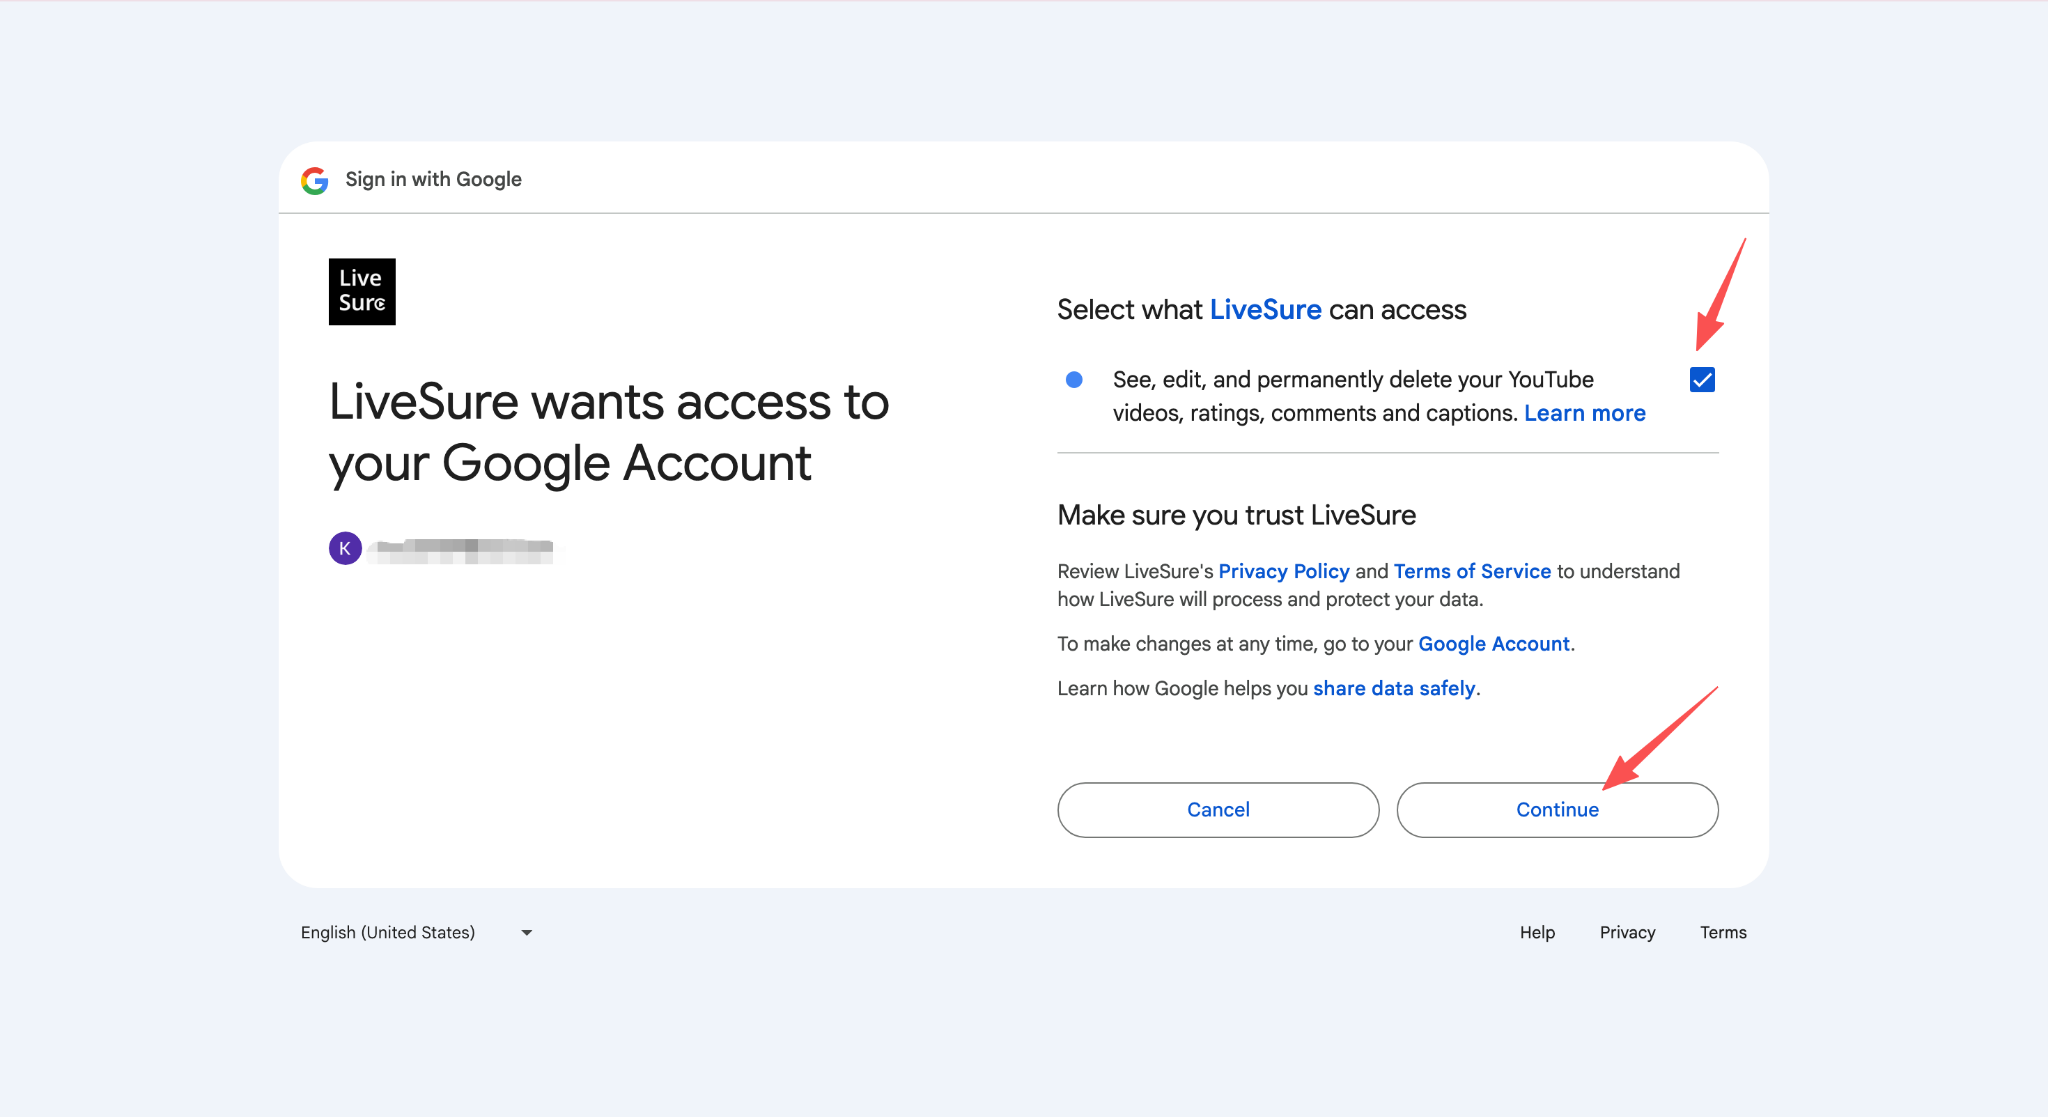
Task: Click the Cancel button
Action: click(x=1218, y=810)
